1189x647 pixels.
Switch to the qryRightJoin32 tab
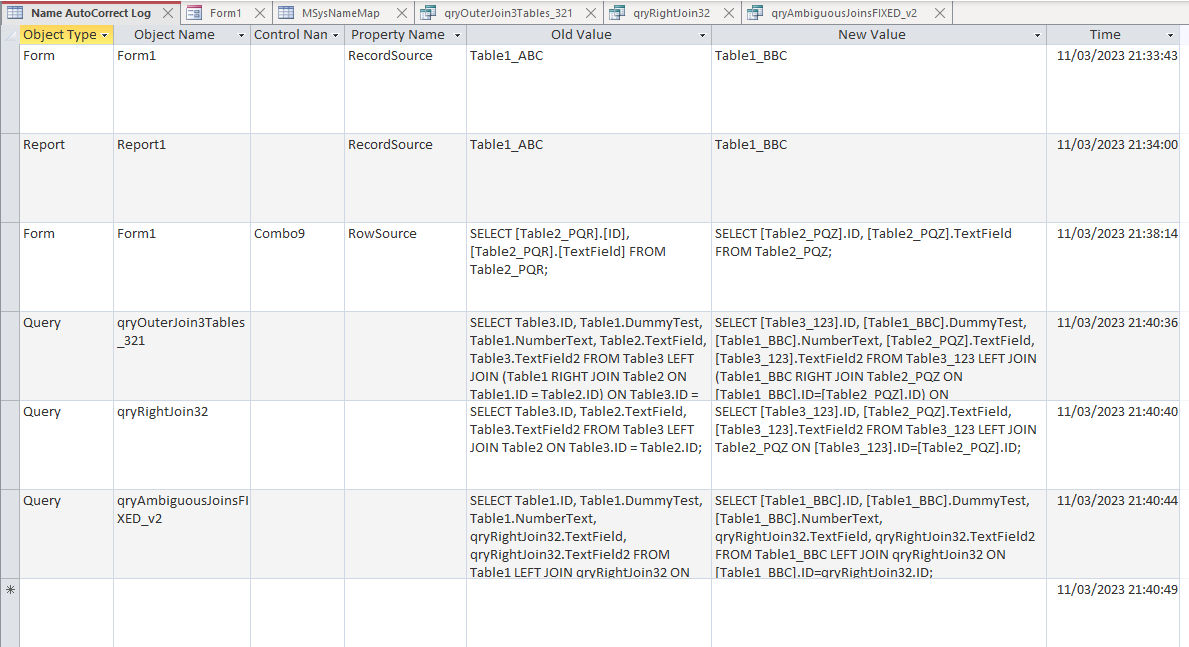pos(671,13)
